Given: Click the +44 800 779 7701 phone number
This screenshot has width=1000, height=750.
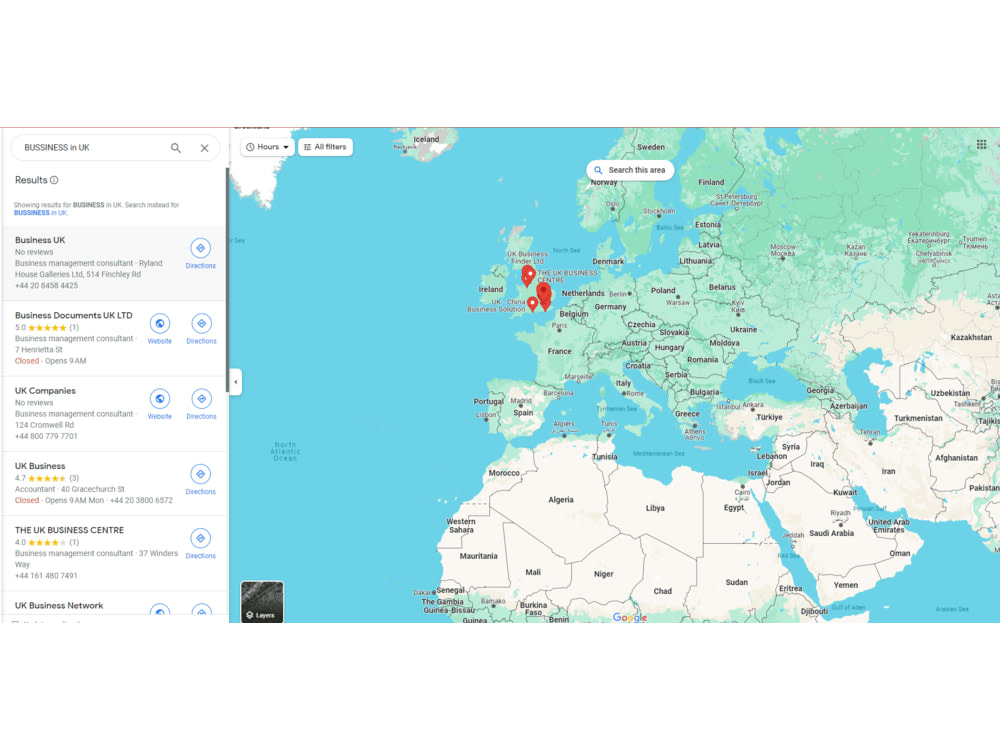Looking at the screenshot, I should click(x=47, y=437).
